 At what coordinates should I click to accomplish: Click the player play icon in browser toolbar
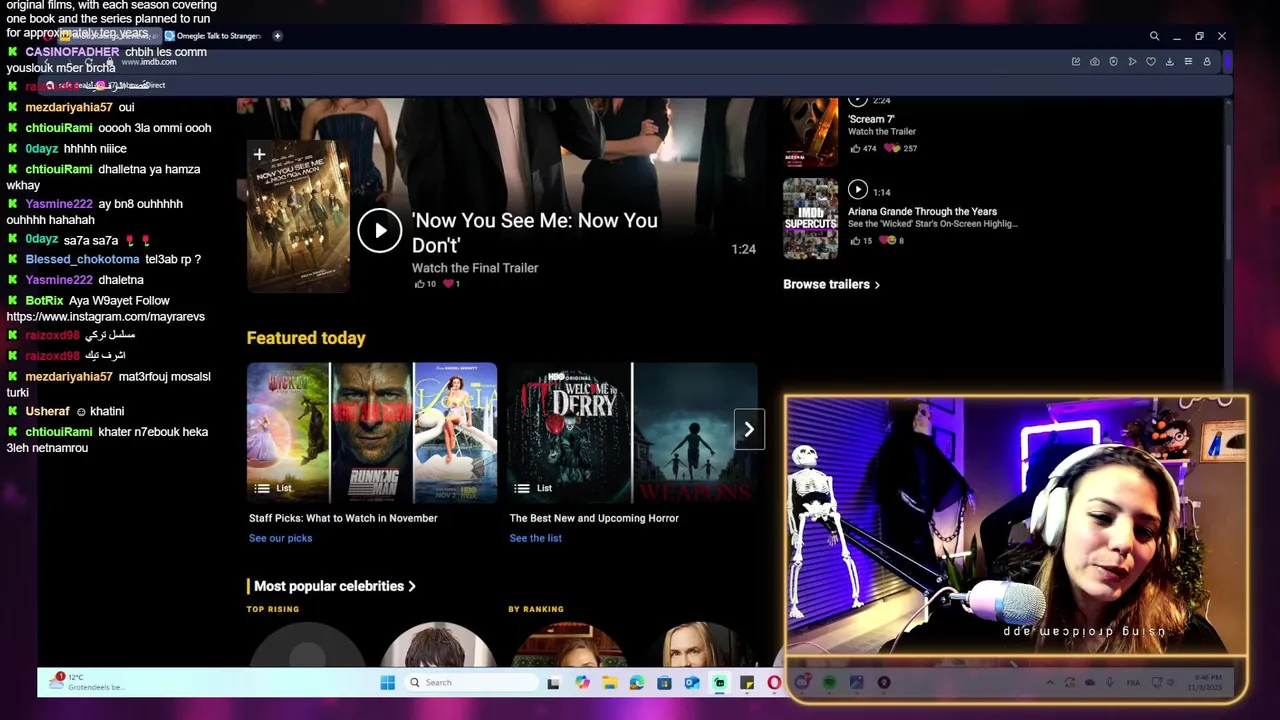[1132, 62]
